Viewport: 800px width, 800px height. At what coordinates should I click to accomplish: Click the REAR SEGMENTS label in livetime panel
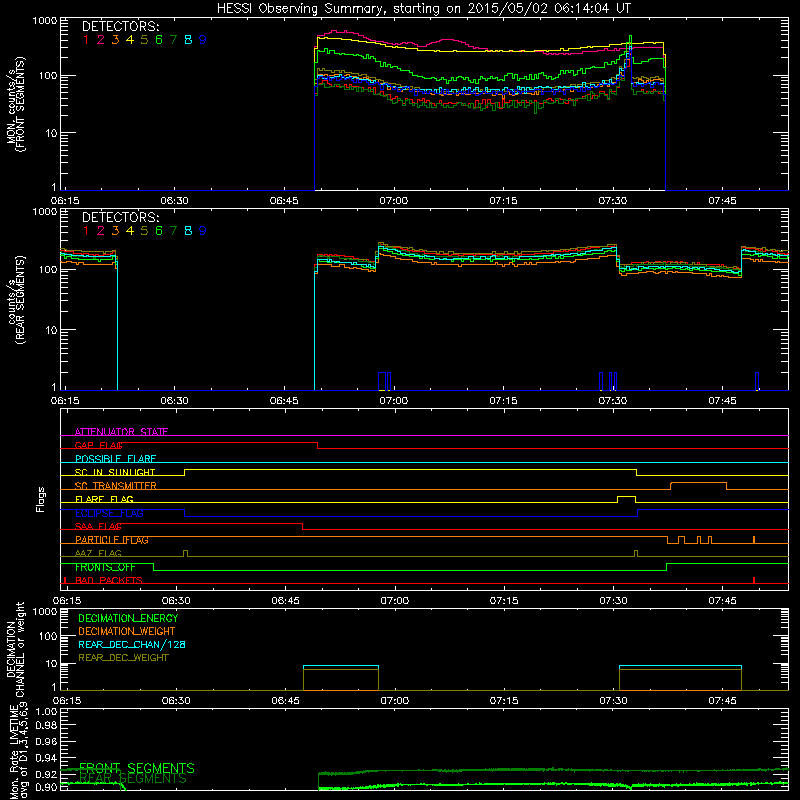(x=133, y=779)
